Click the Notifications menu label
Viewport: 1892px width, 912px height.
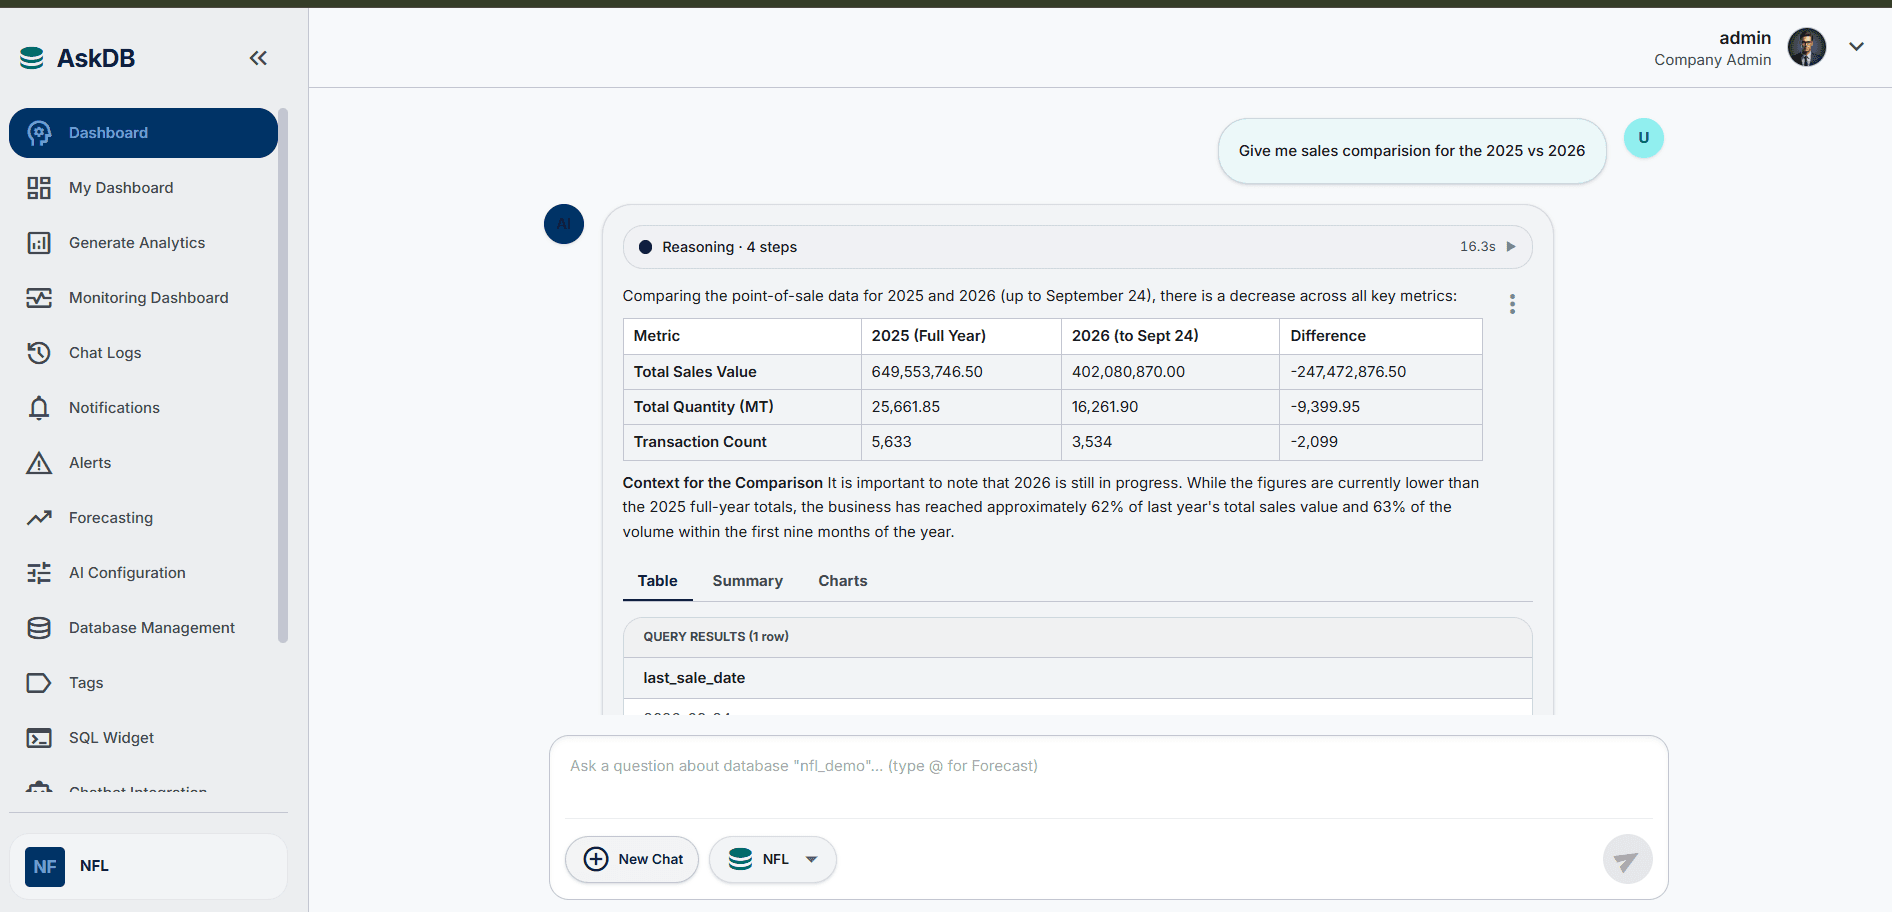click(114, 408)
